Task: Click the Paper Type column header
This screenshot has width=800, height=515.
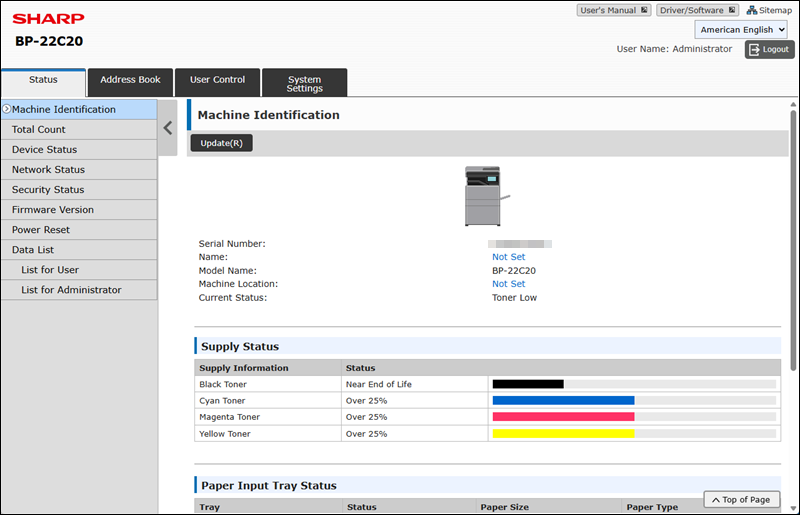Action: coord(652,507)
